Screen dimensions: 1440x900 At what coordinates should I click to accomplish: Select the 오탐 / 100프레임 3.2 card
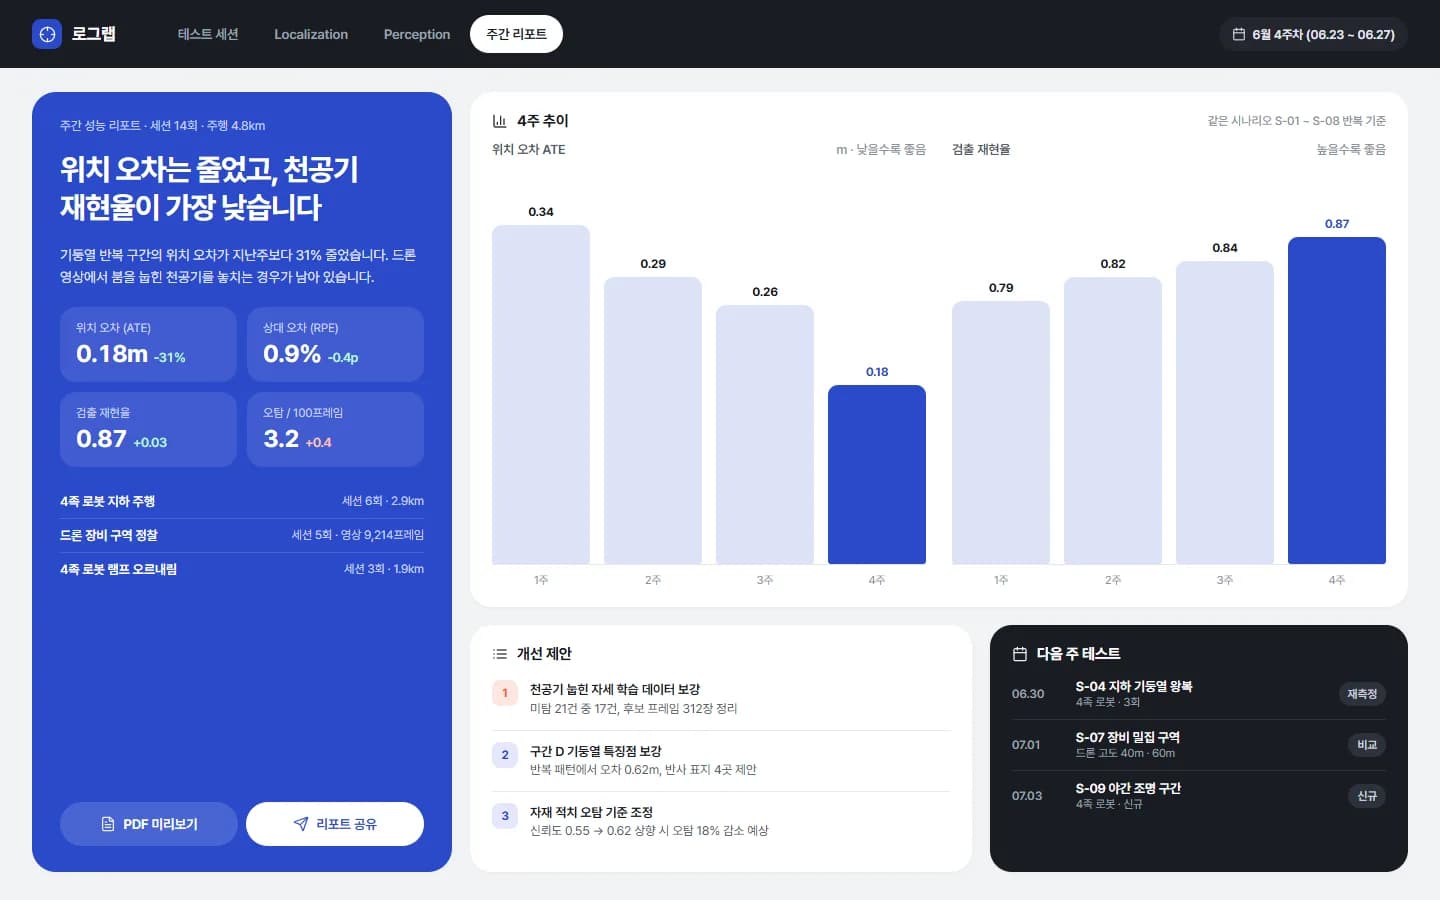point(335,429)
